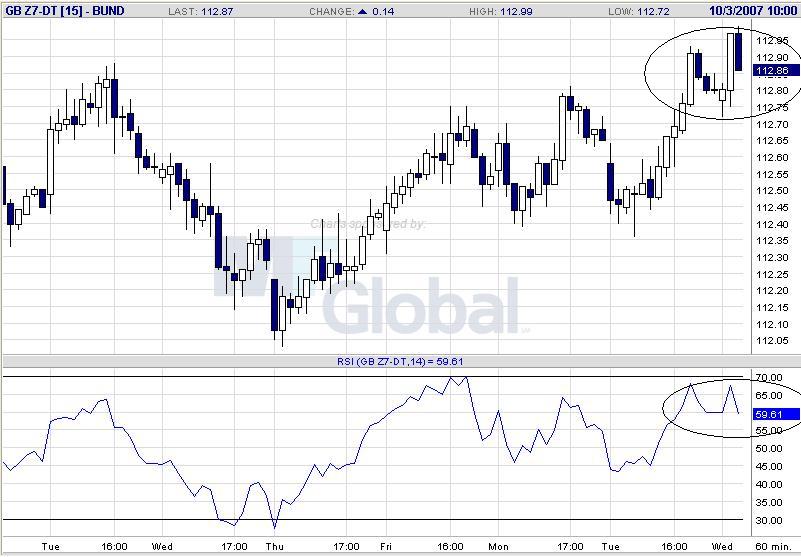Click the Thu label on the time axis
Viewport: 801px width, 557px height.
tap(275, 547)
